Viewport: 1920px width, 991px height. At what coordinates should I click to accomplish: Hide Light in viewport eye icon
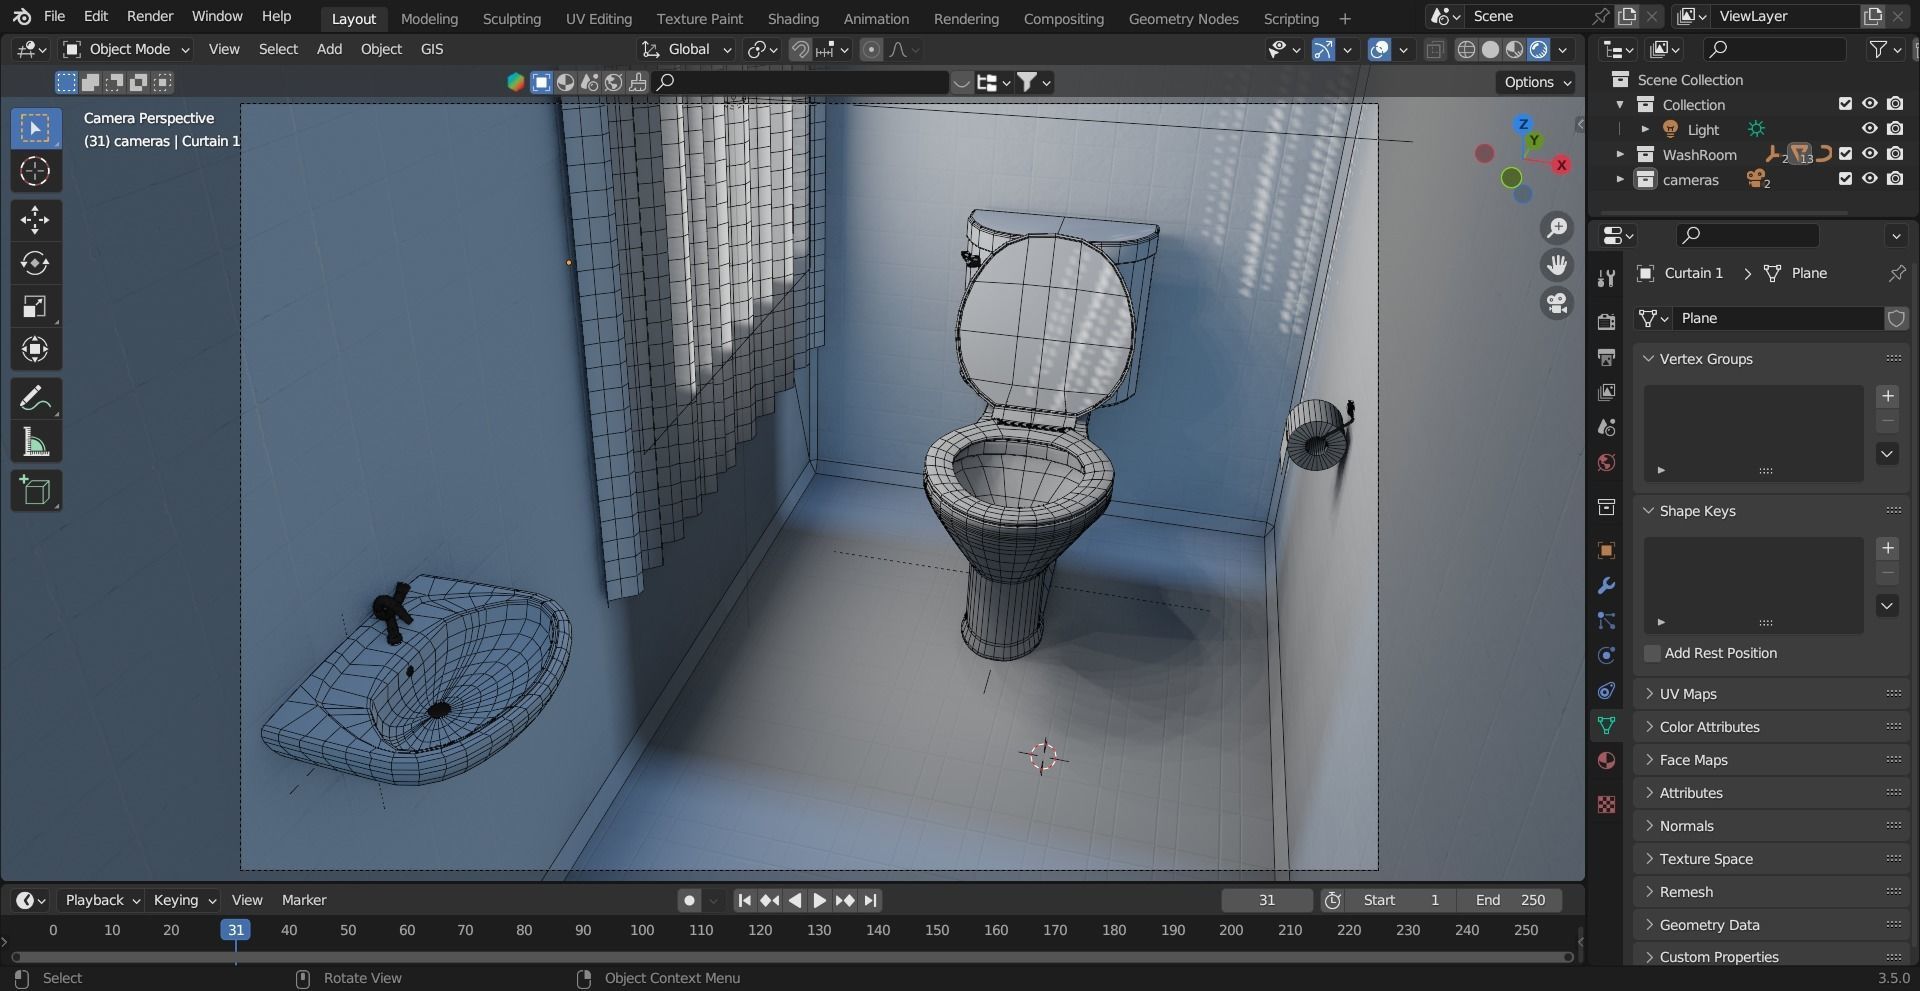click(x=1869, y=129)
